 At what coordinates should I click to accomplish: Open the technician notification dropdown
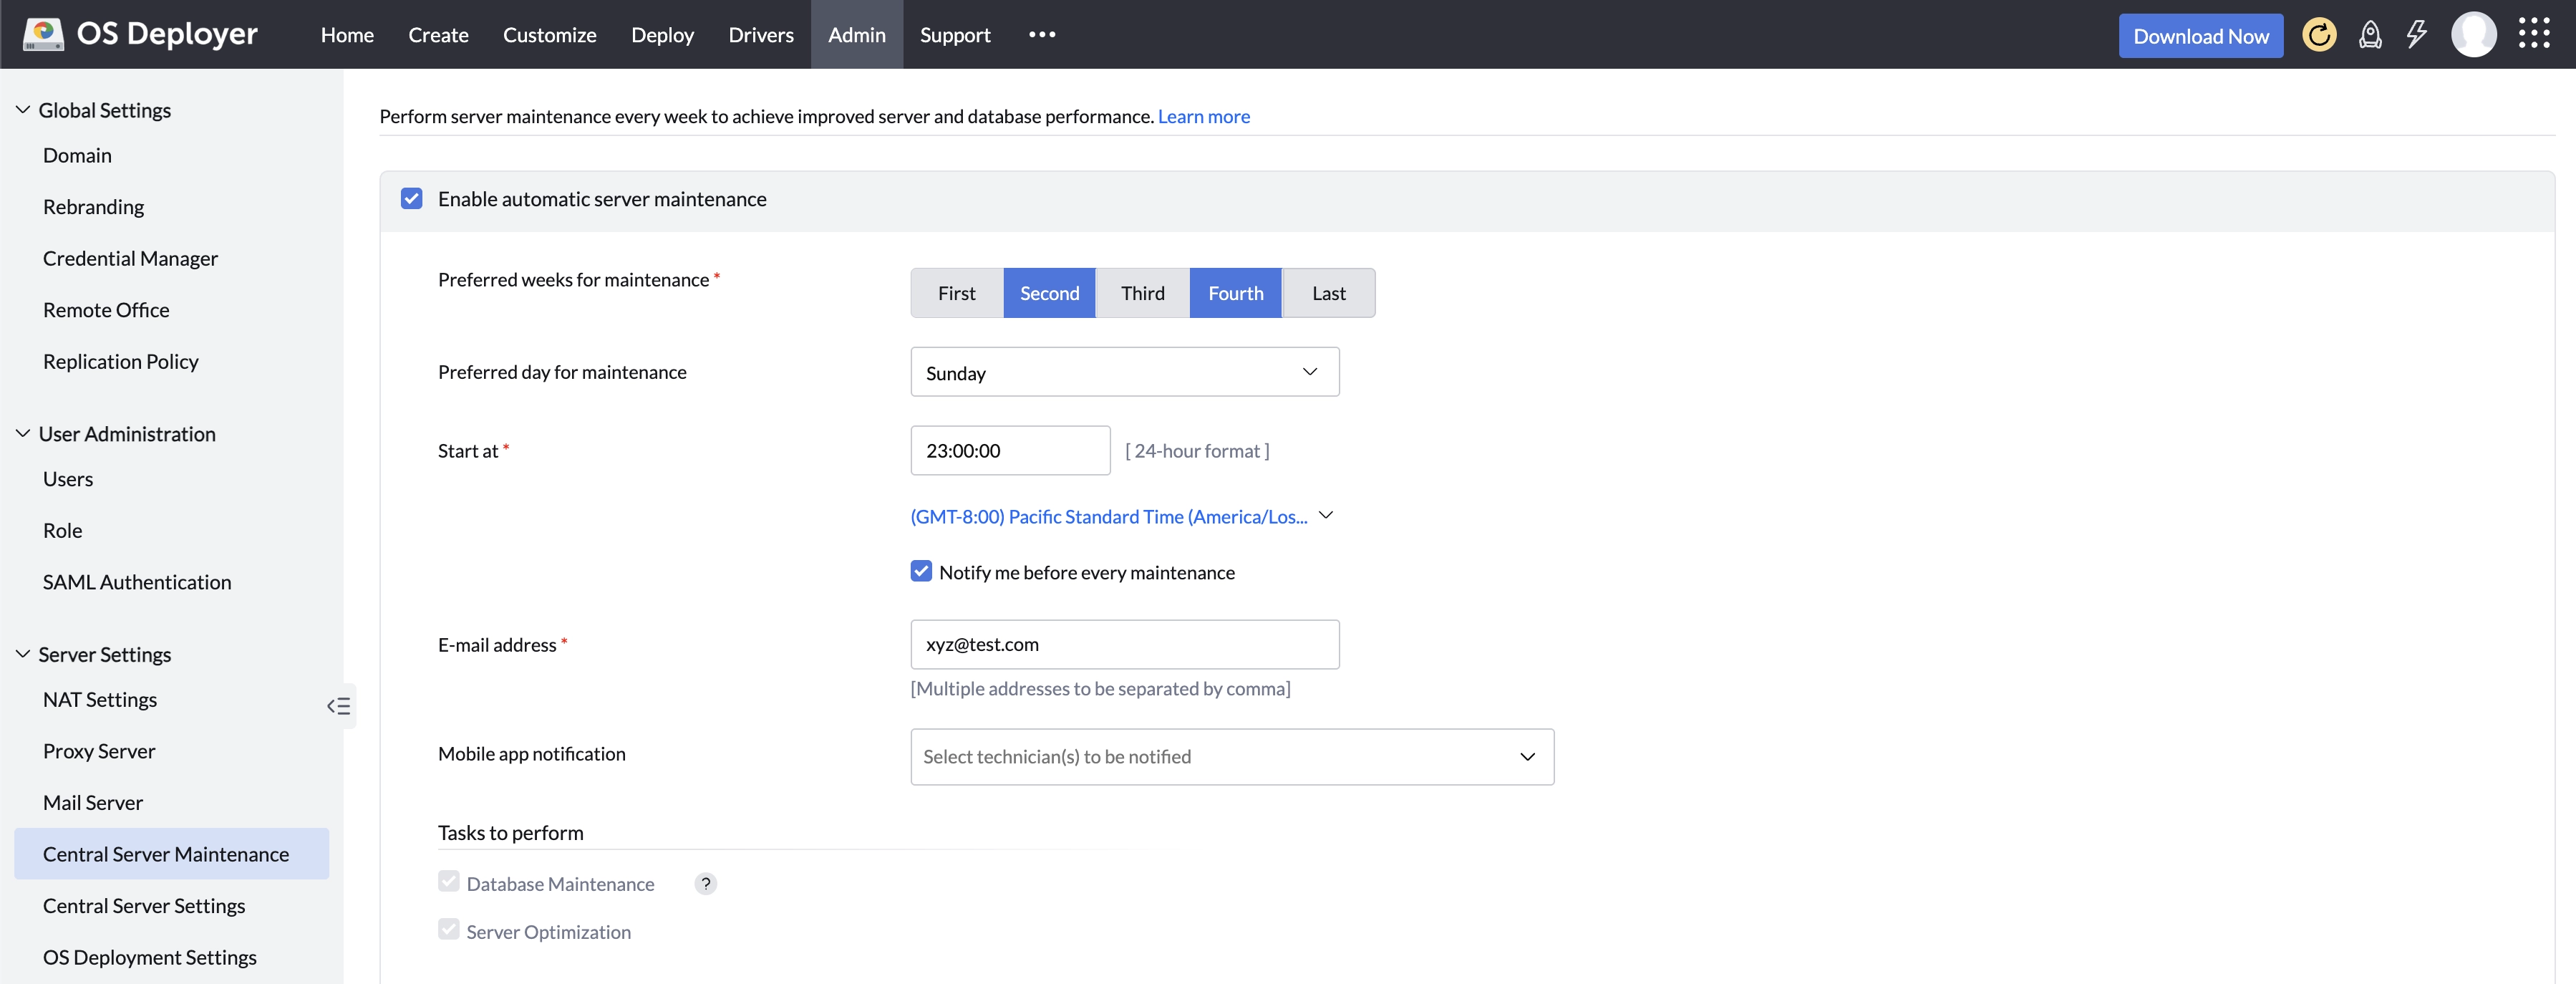[1231, 757]
